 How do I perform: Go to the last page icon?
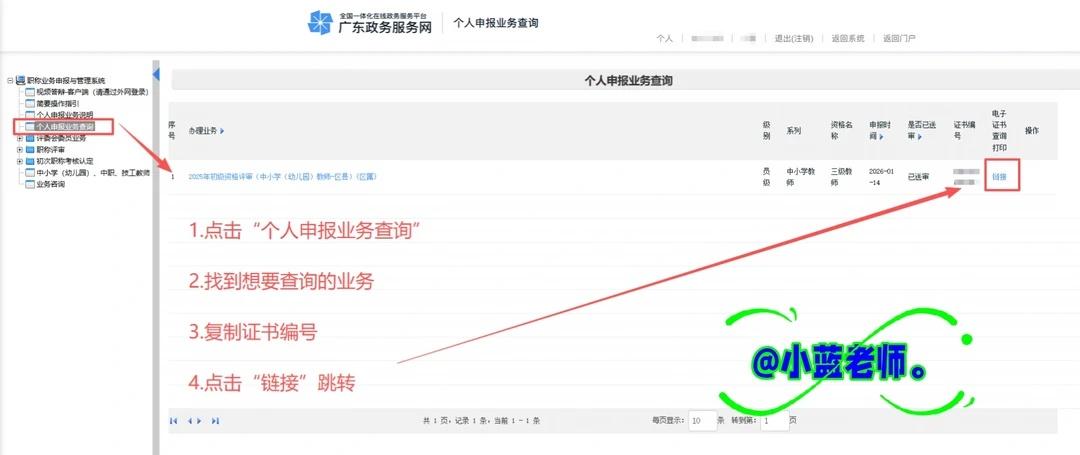[x=216, y=421]
